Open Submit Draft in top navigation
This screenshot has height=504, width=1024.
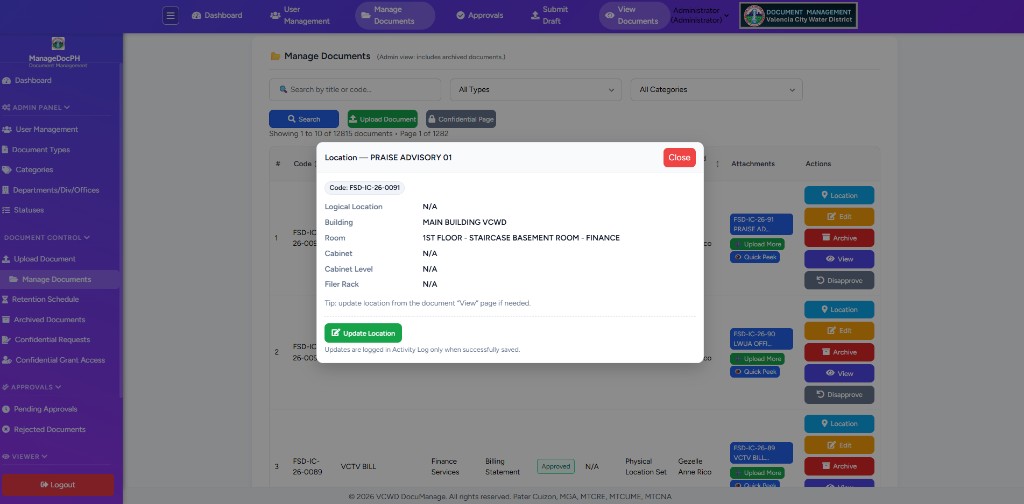click(x=550, y=16)
